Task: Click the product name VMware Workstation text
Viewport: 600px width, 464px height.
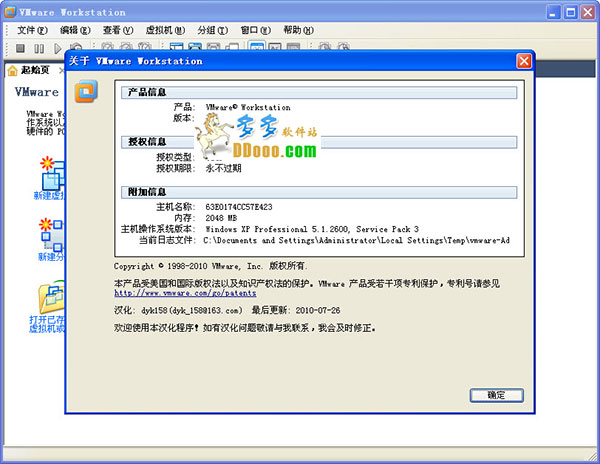Action: click(x=248, y=107)
